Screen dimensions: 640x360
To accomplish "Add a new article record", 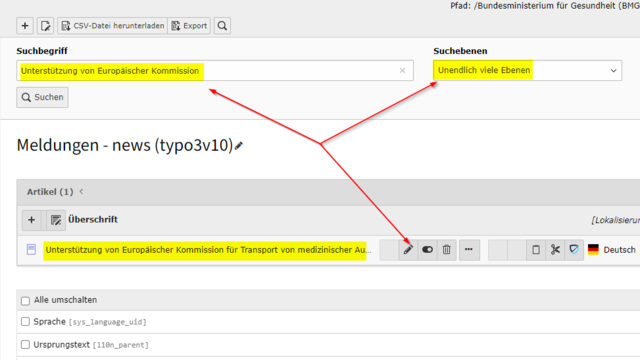I will [x=31, y=220].
